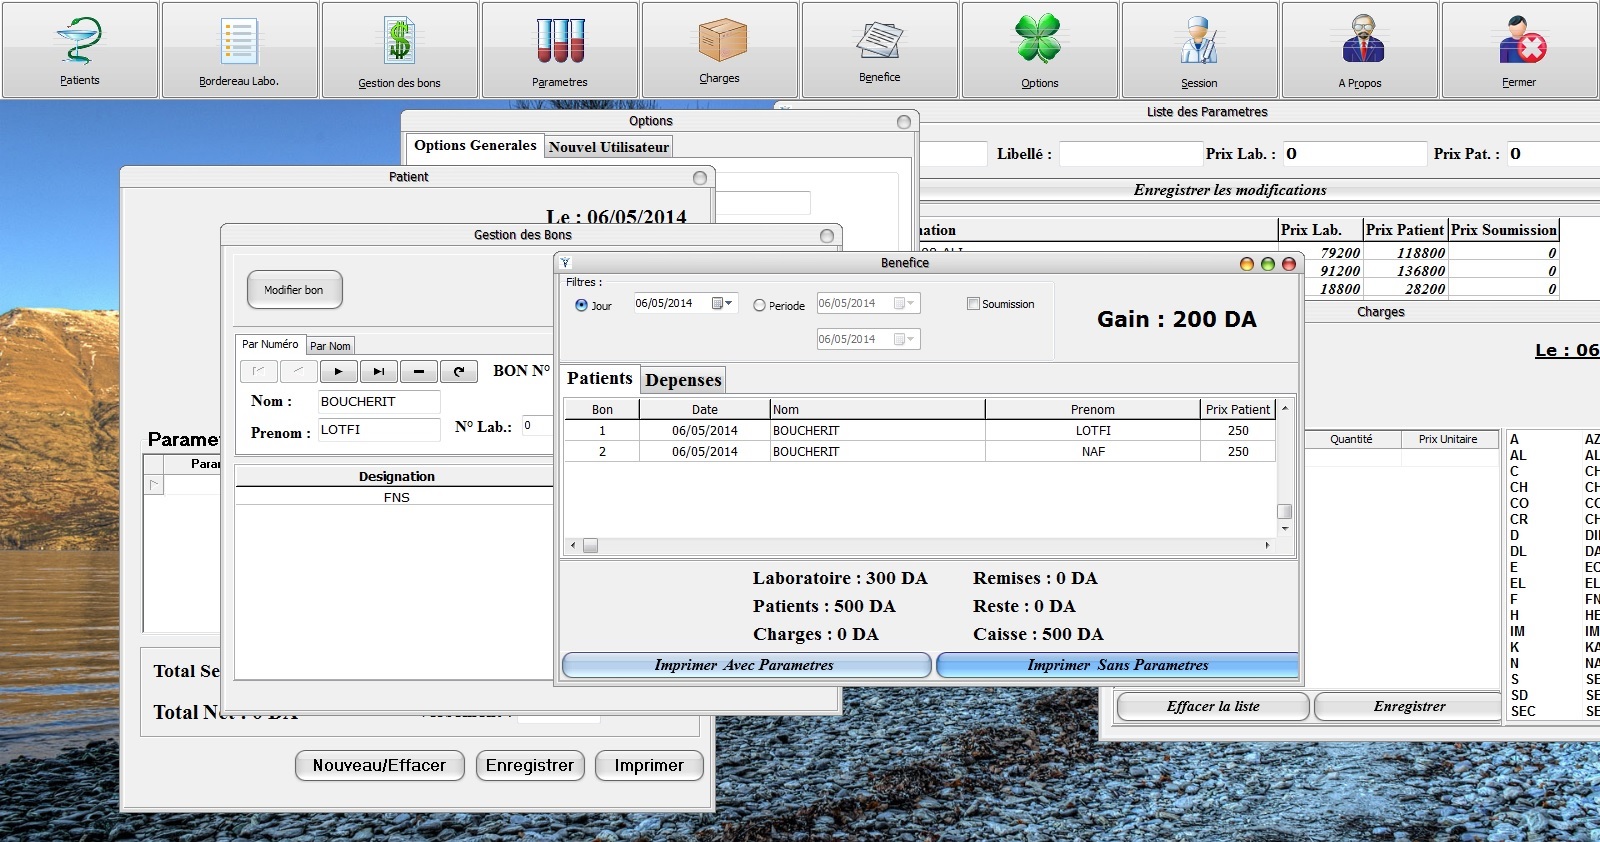Go to next record in Gestion des Bons

click(x=339, y=371)
